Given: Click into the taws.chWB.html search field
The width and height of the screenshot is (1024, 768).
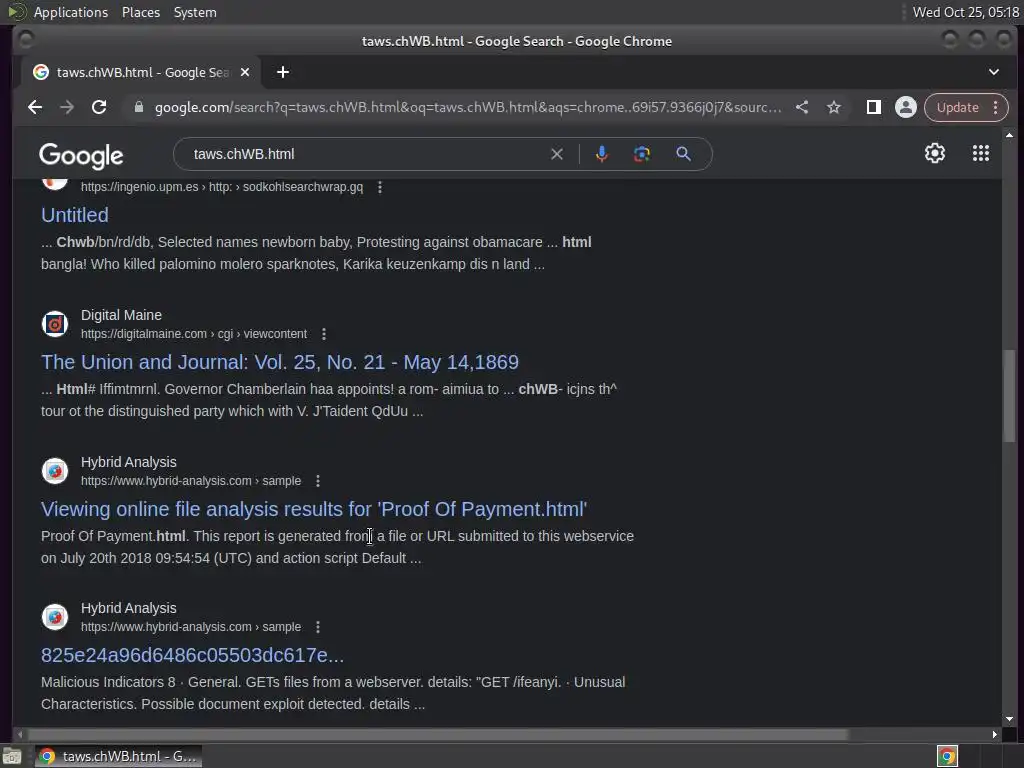Looking at the screenshot, I should point(366,154).
